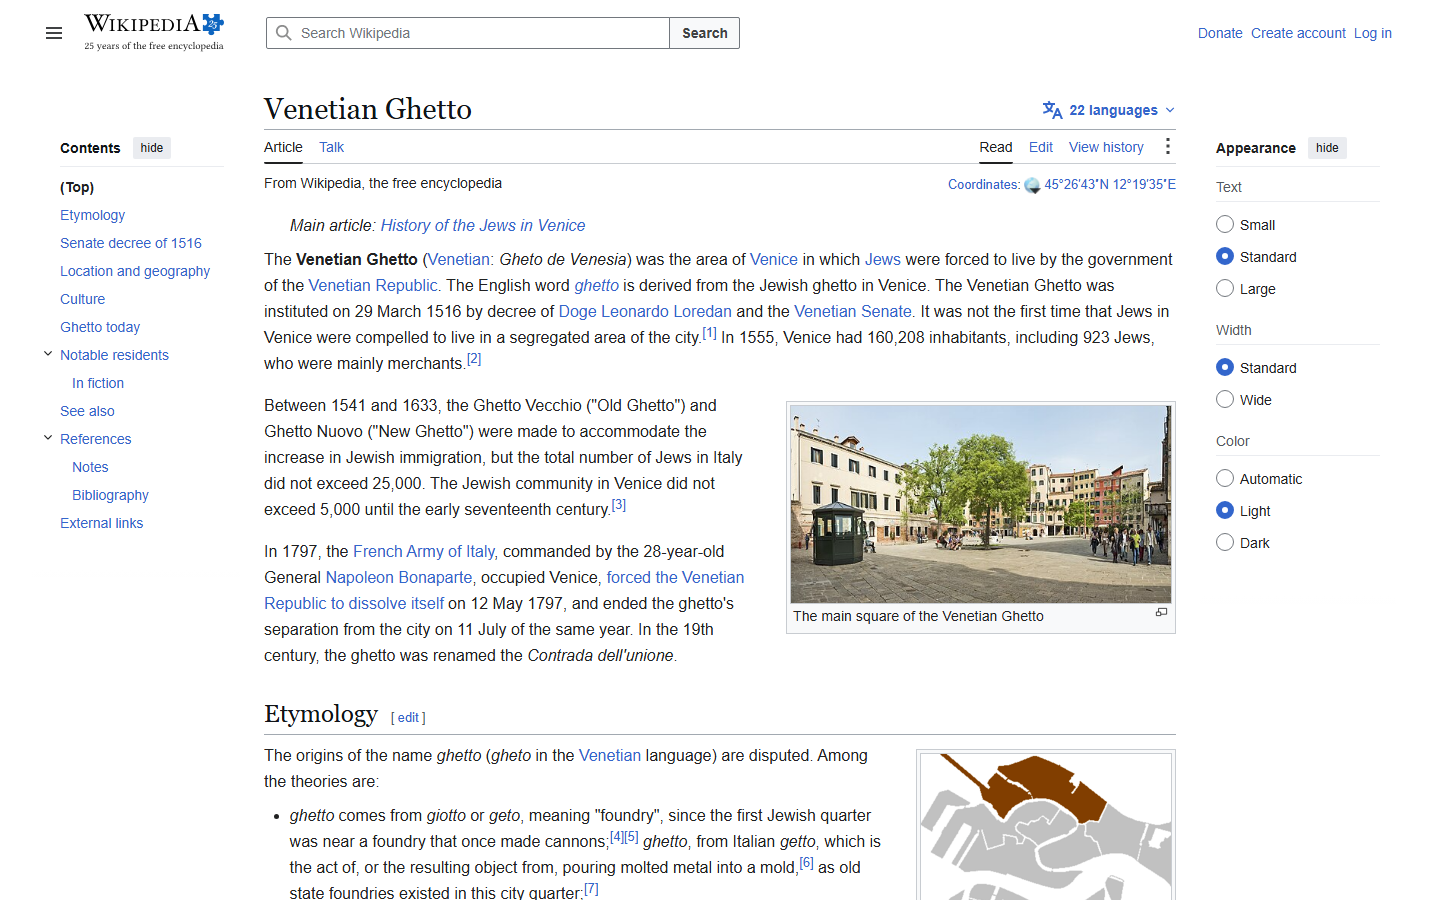Go to Notes subsection

point(90,467)
